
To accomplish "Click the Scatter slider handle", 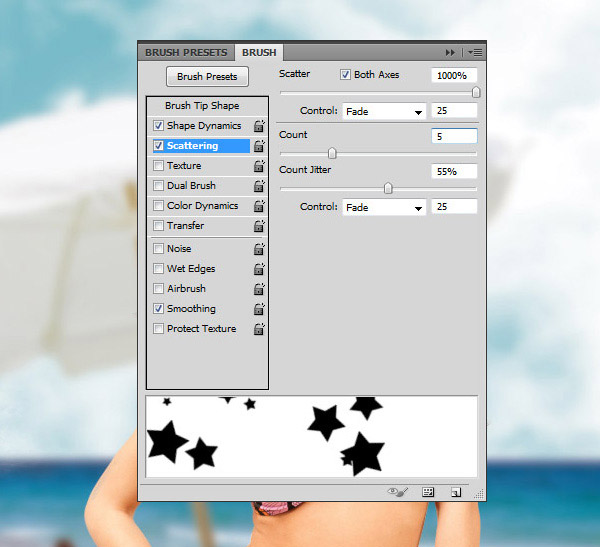I will (x=476, y=92).
